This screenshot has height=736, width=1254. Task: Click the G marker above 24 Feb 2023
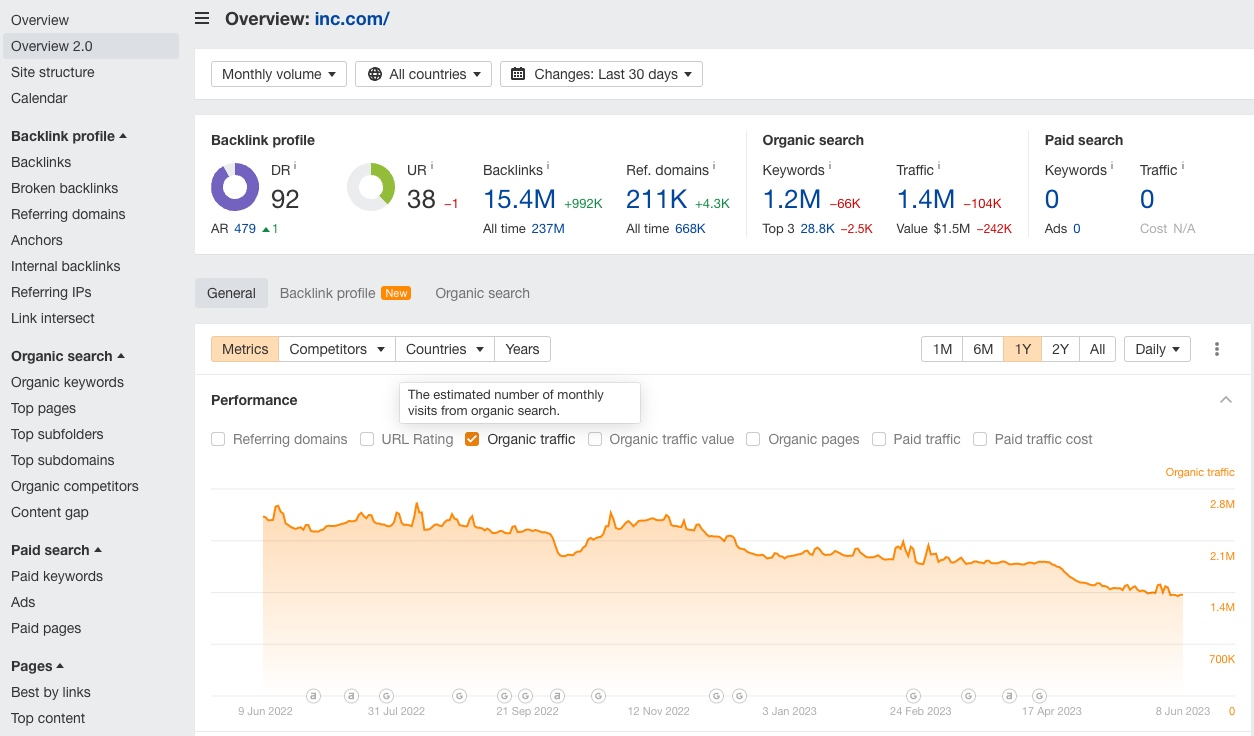[x=913, y=695]
